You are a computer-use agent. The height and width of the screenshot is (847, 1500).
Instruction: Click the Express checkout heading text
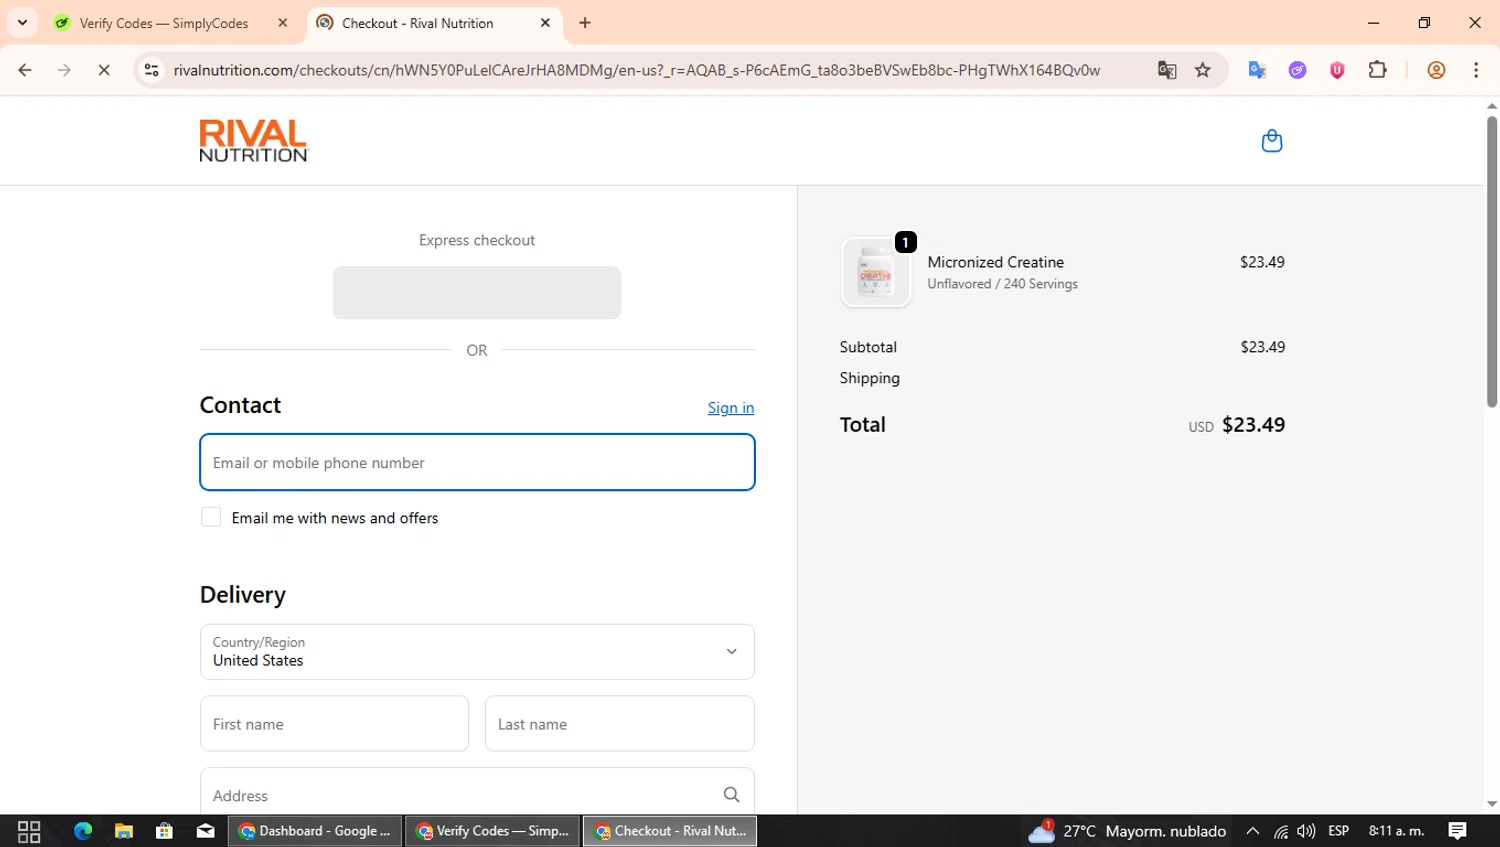[x=477, y=240]
